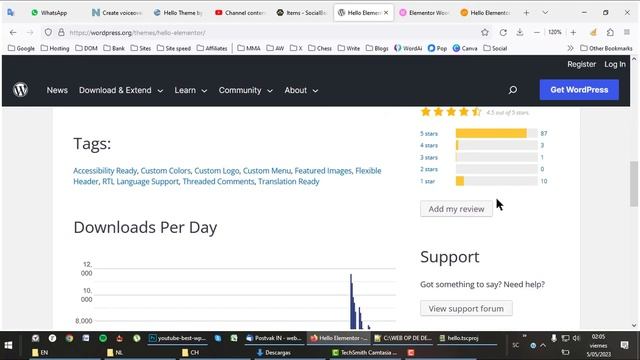
Task: Open the 1 star reviews link
Action: point(427,181)
